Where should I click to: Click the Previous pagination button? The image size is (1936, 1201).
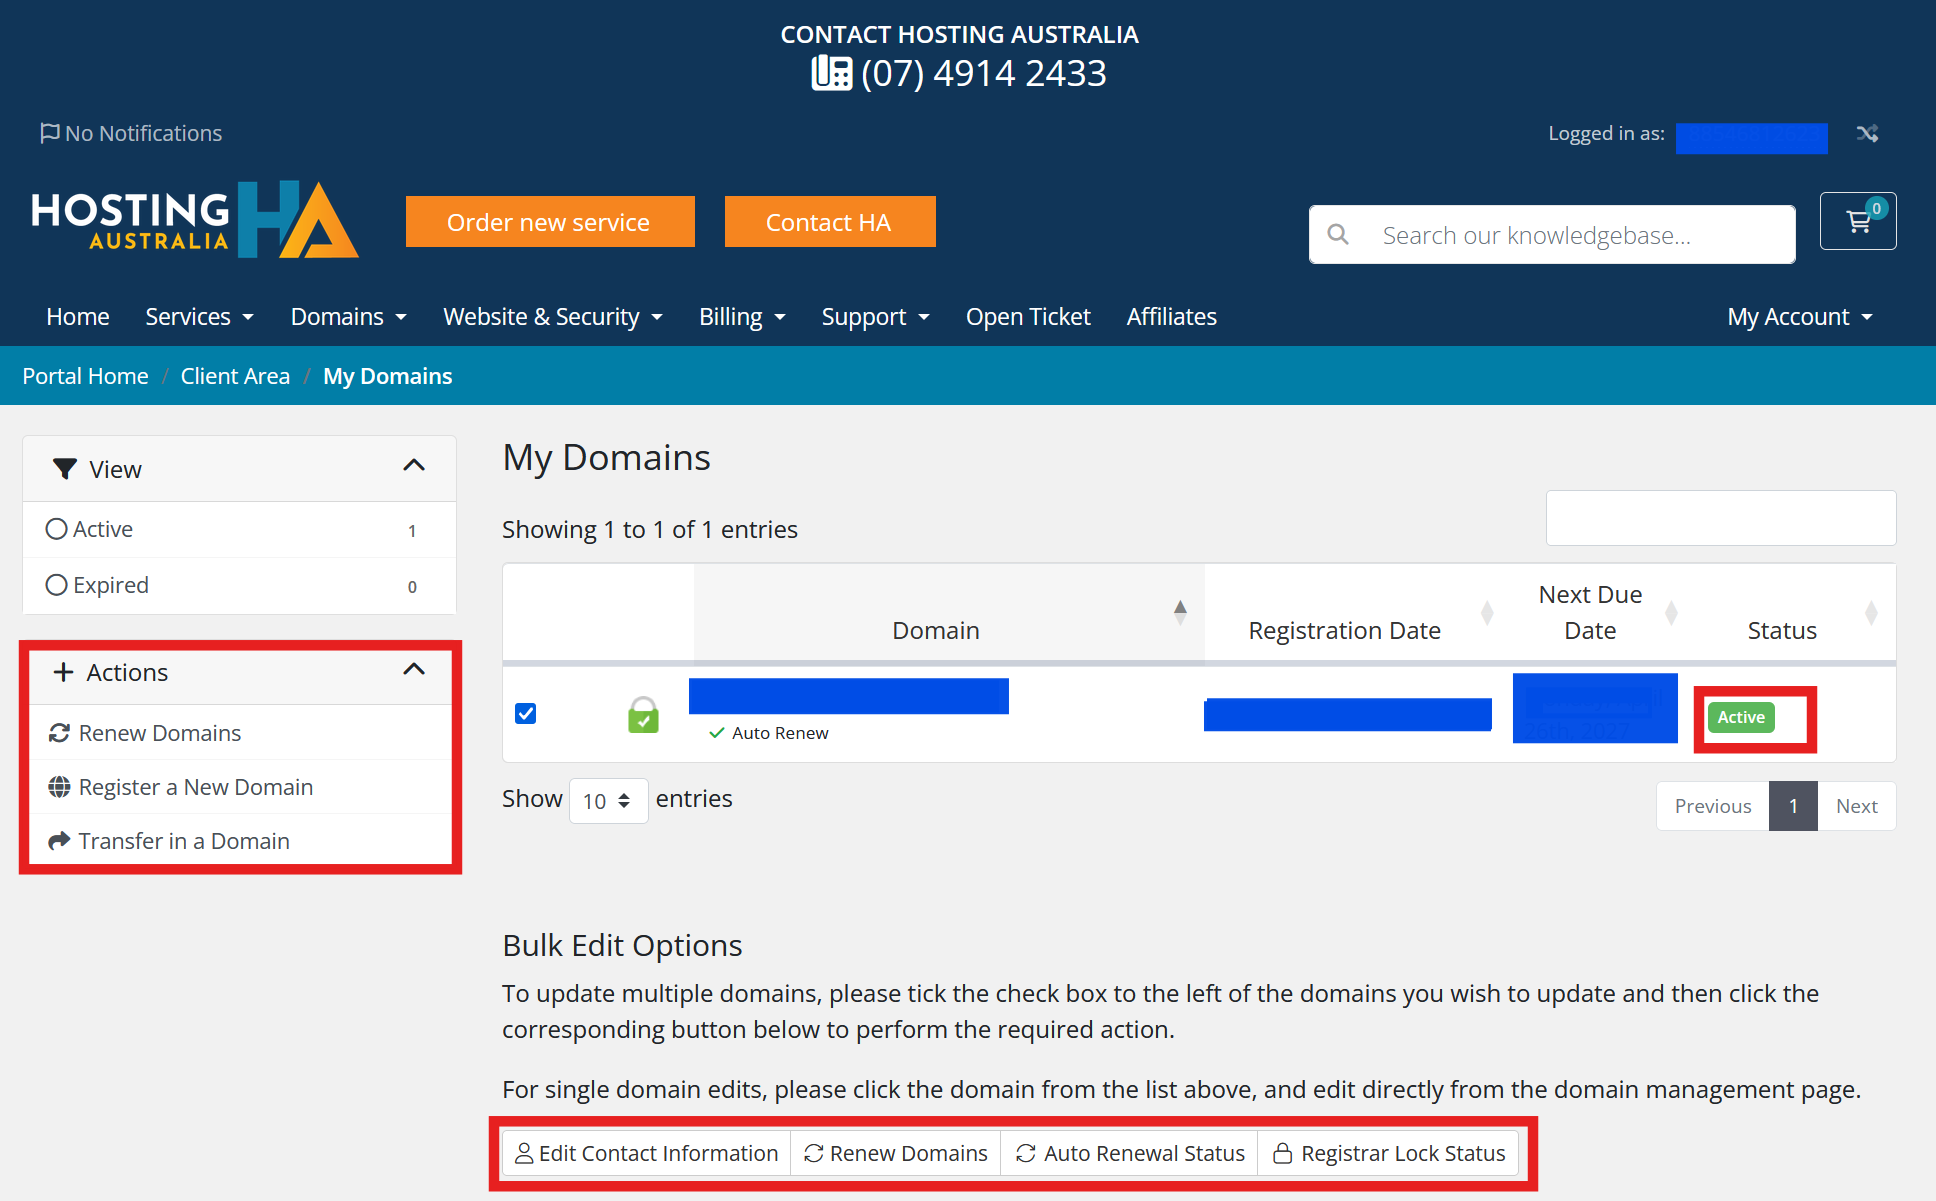(x=1713, y=806)
